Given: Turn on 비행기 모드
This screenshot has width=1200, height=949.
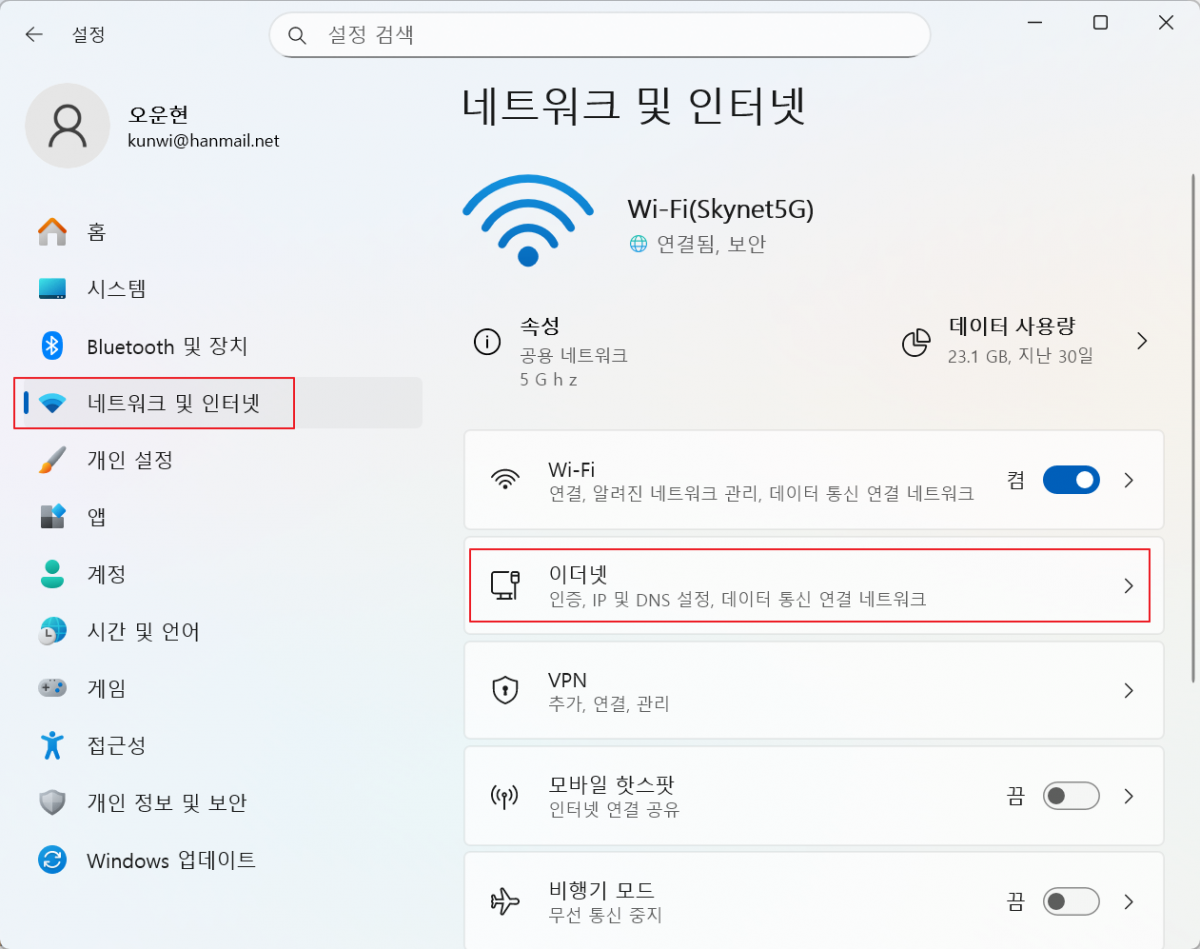Looking at the screenshot, I should click(x=1071, y=901).
